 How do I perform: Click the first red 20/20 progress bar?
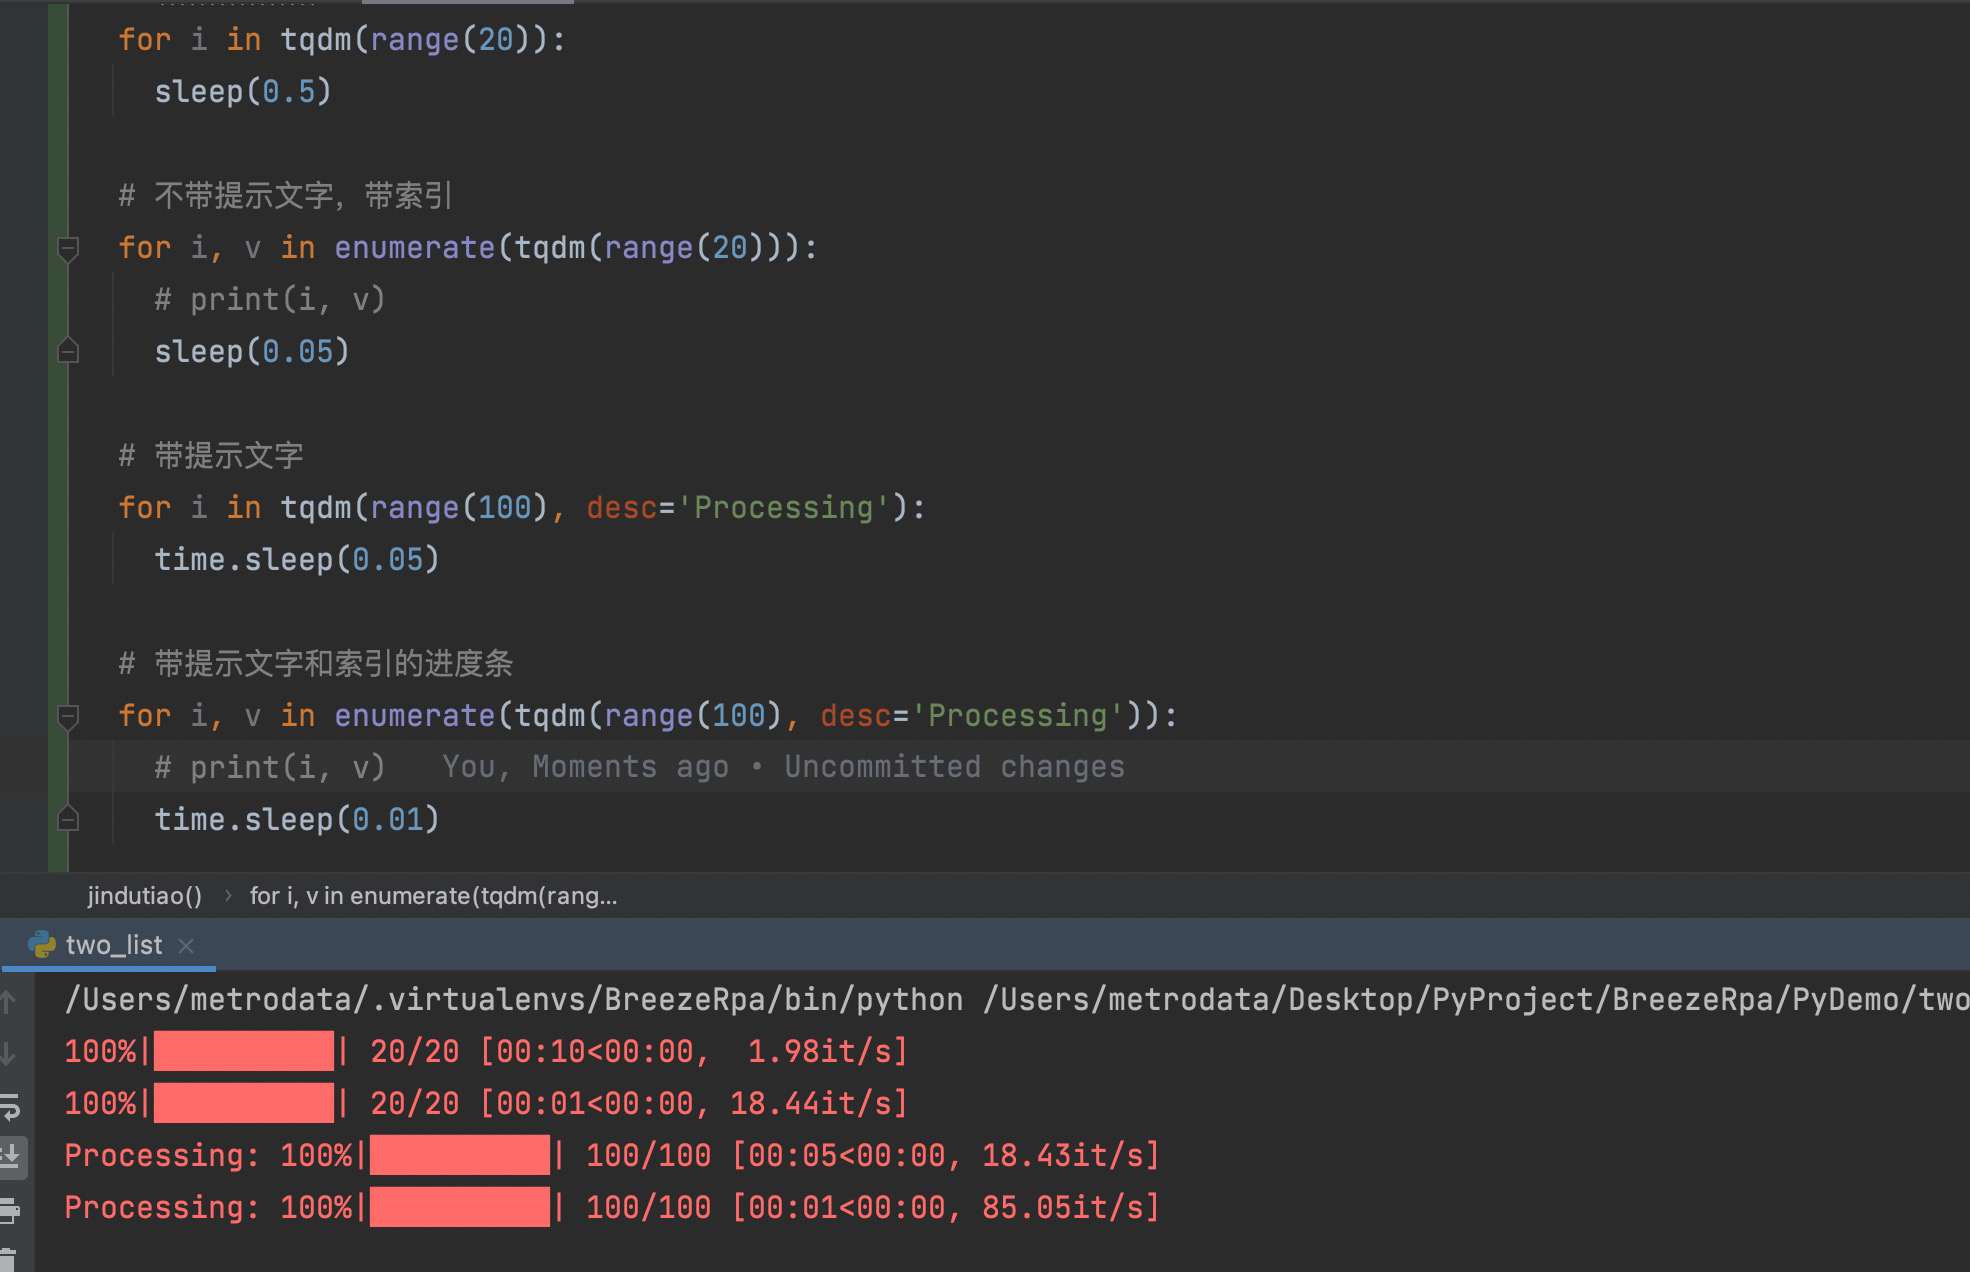point(243,1052)
